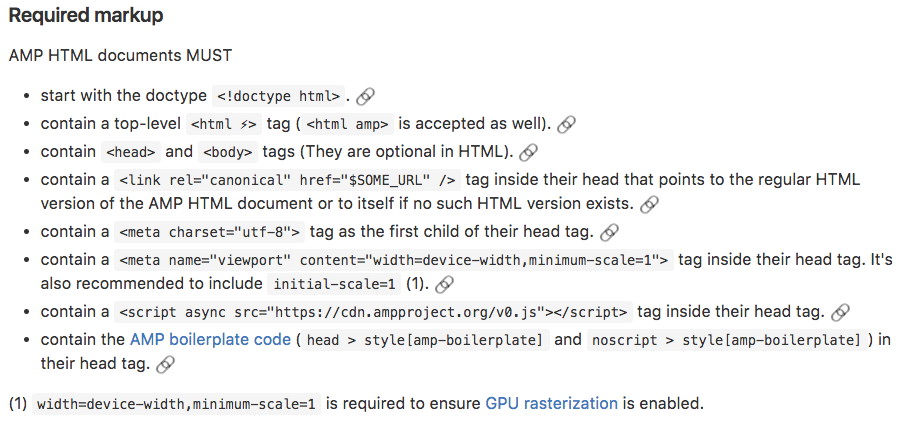906x426 pixels.
Task: Click the '<!doctype html>' code snippet
Action: [x=279, y=96]
